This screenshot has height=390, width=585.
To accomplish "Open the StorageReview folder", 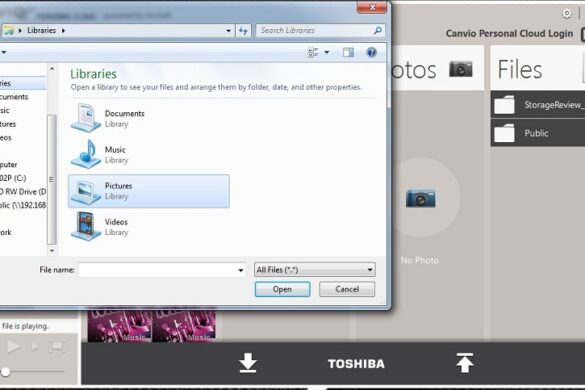I will (538, 105).
